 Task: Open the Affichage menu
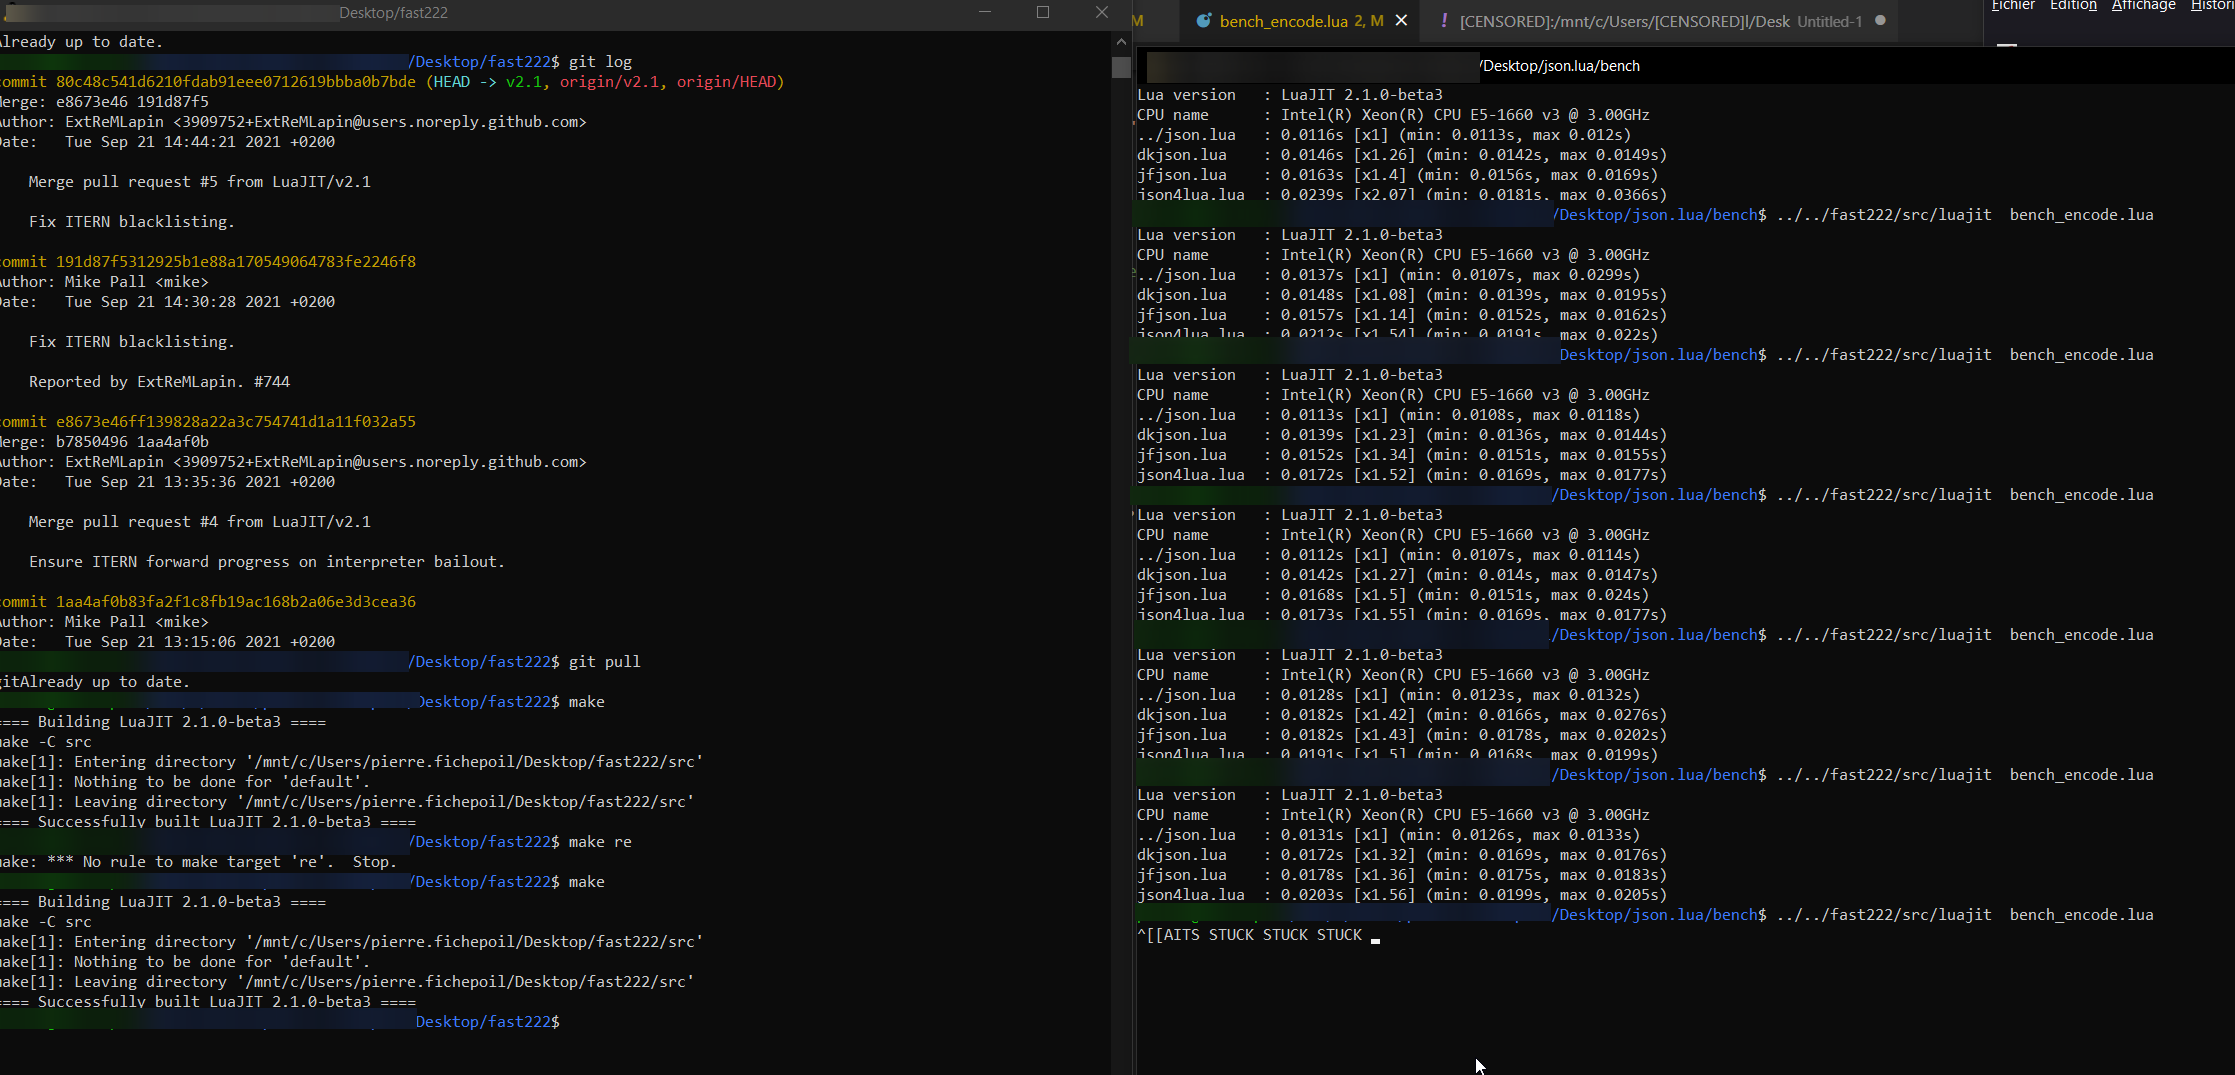click(x=2143, y=7)
